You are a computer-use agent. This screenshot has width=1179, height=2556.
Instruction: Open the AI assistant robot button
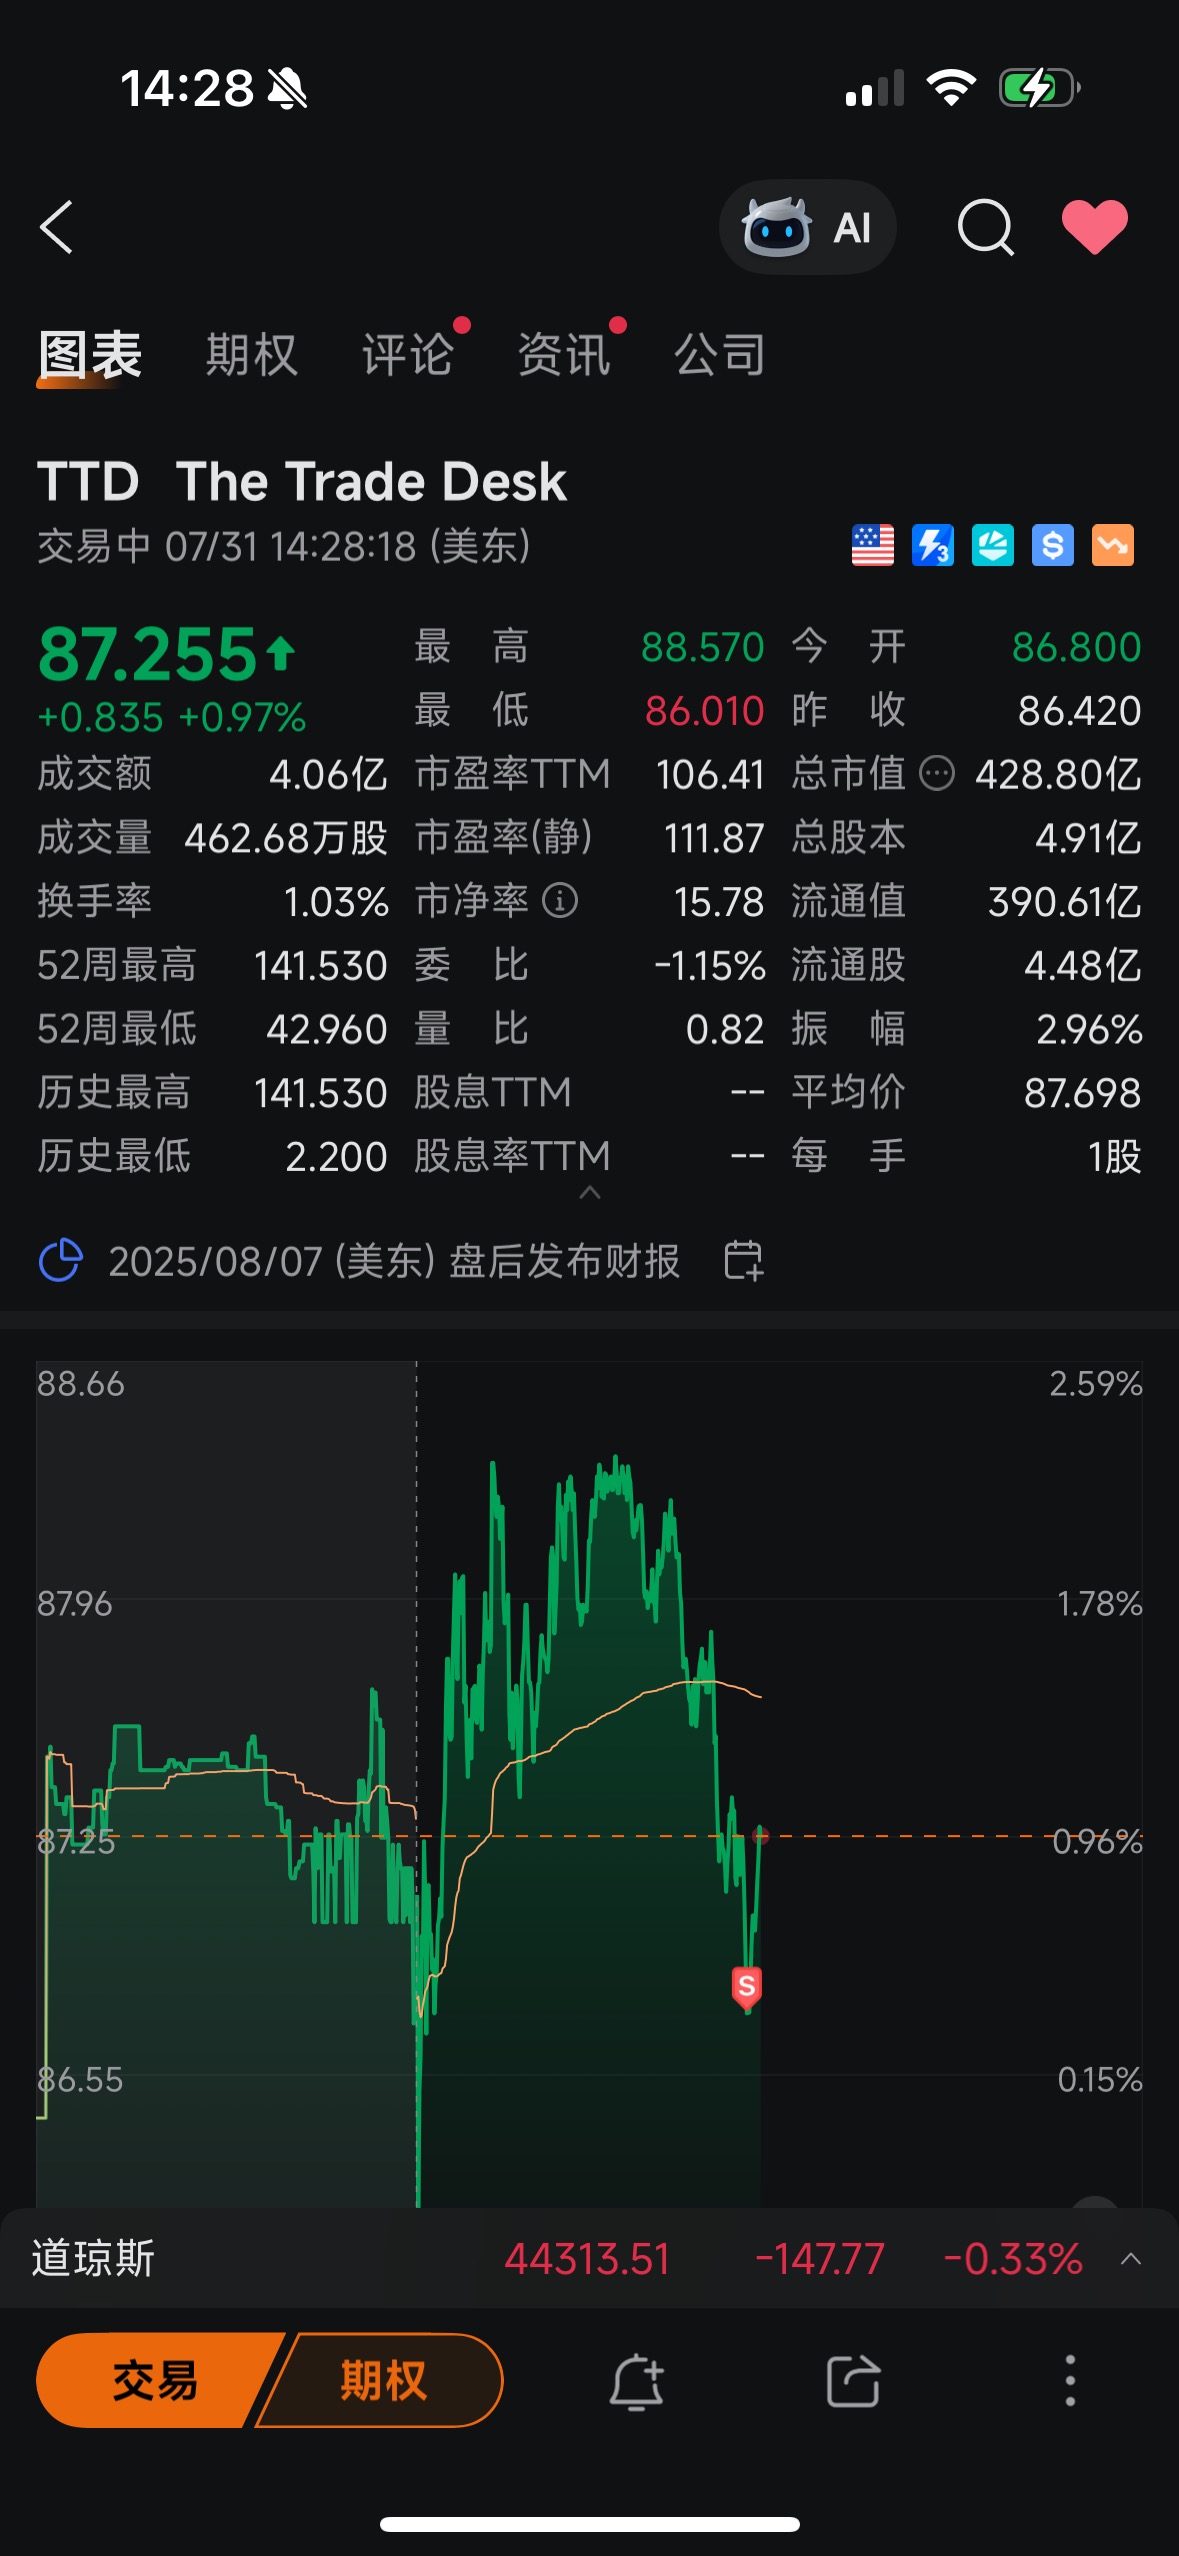click(x=807, y=227)
